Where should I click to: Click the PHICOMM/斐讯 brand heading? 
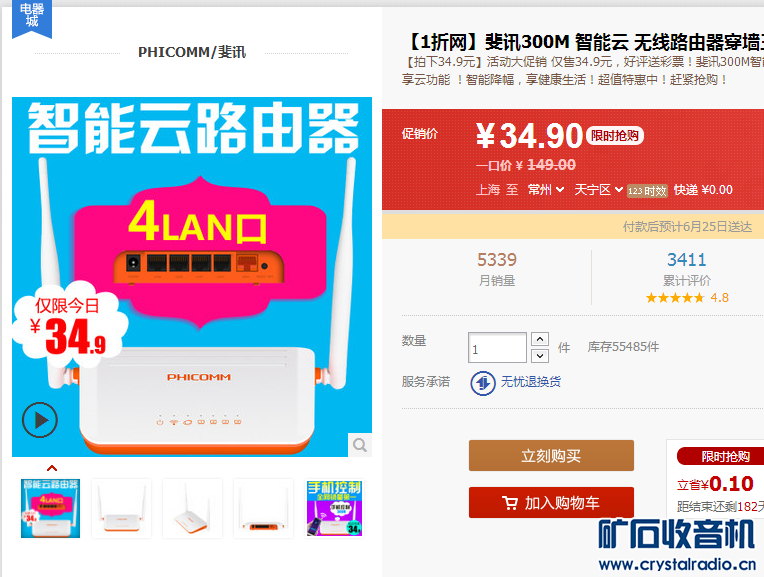[x=192, y=52]
